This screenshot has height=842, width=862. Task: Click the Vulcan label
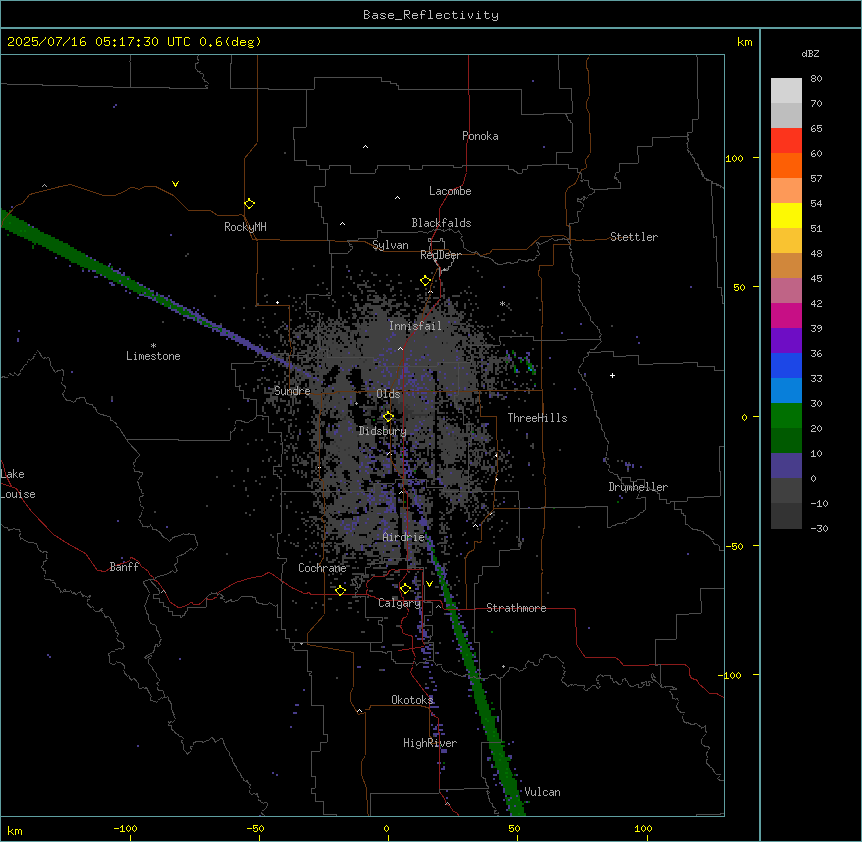pyautogui.click(x=542, y=792)
